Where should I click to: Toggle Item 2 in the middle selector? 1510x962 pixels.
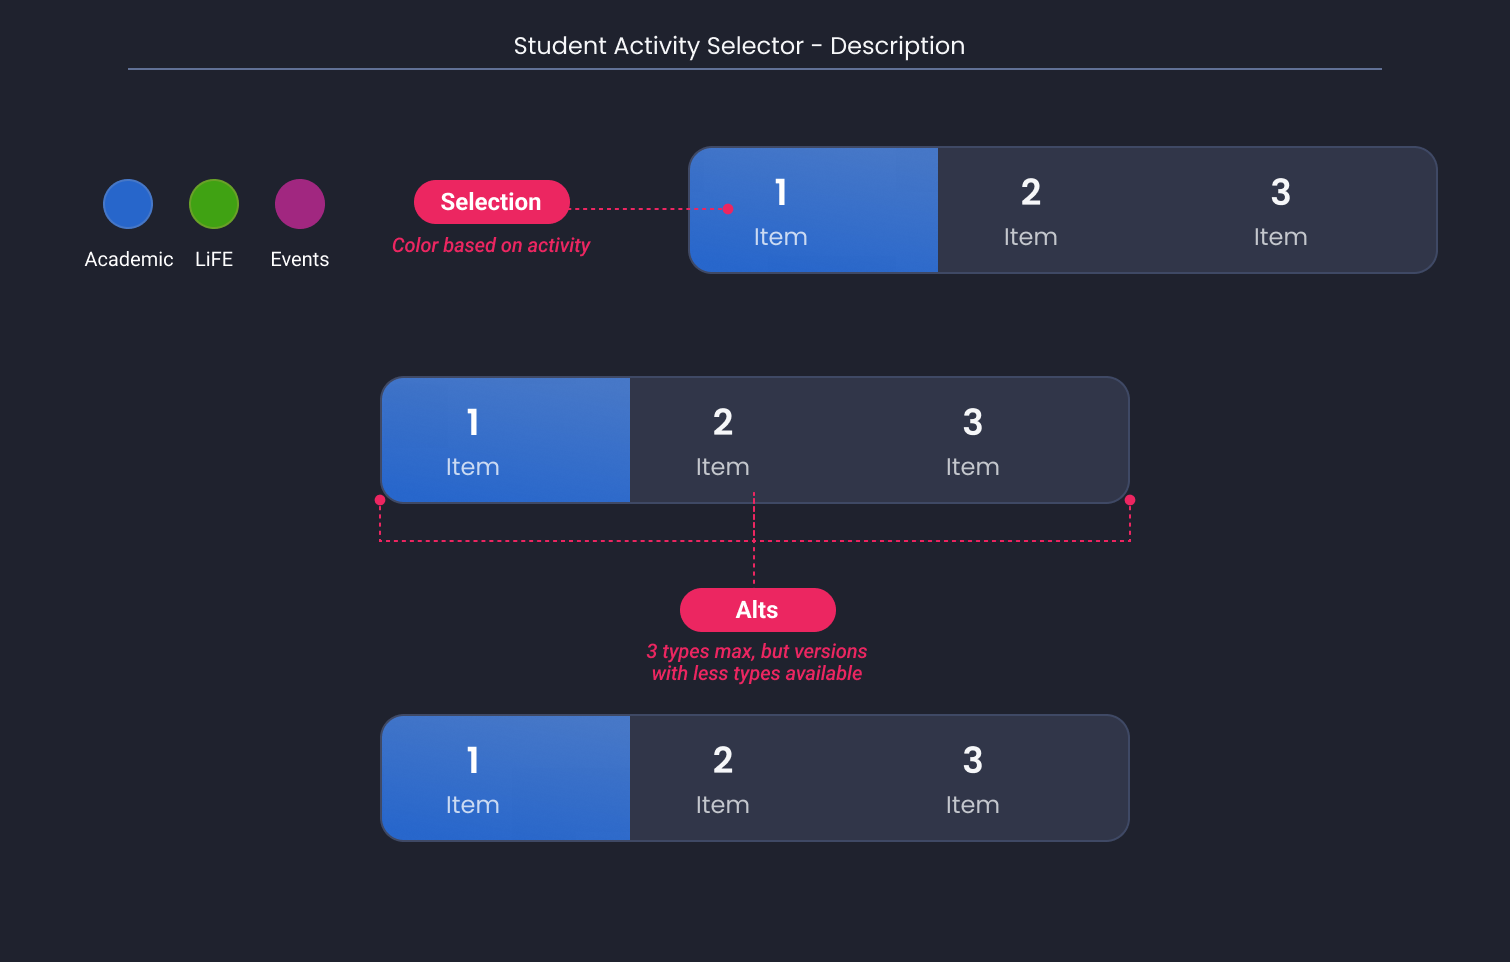click(x=723, y=440)
